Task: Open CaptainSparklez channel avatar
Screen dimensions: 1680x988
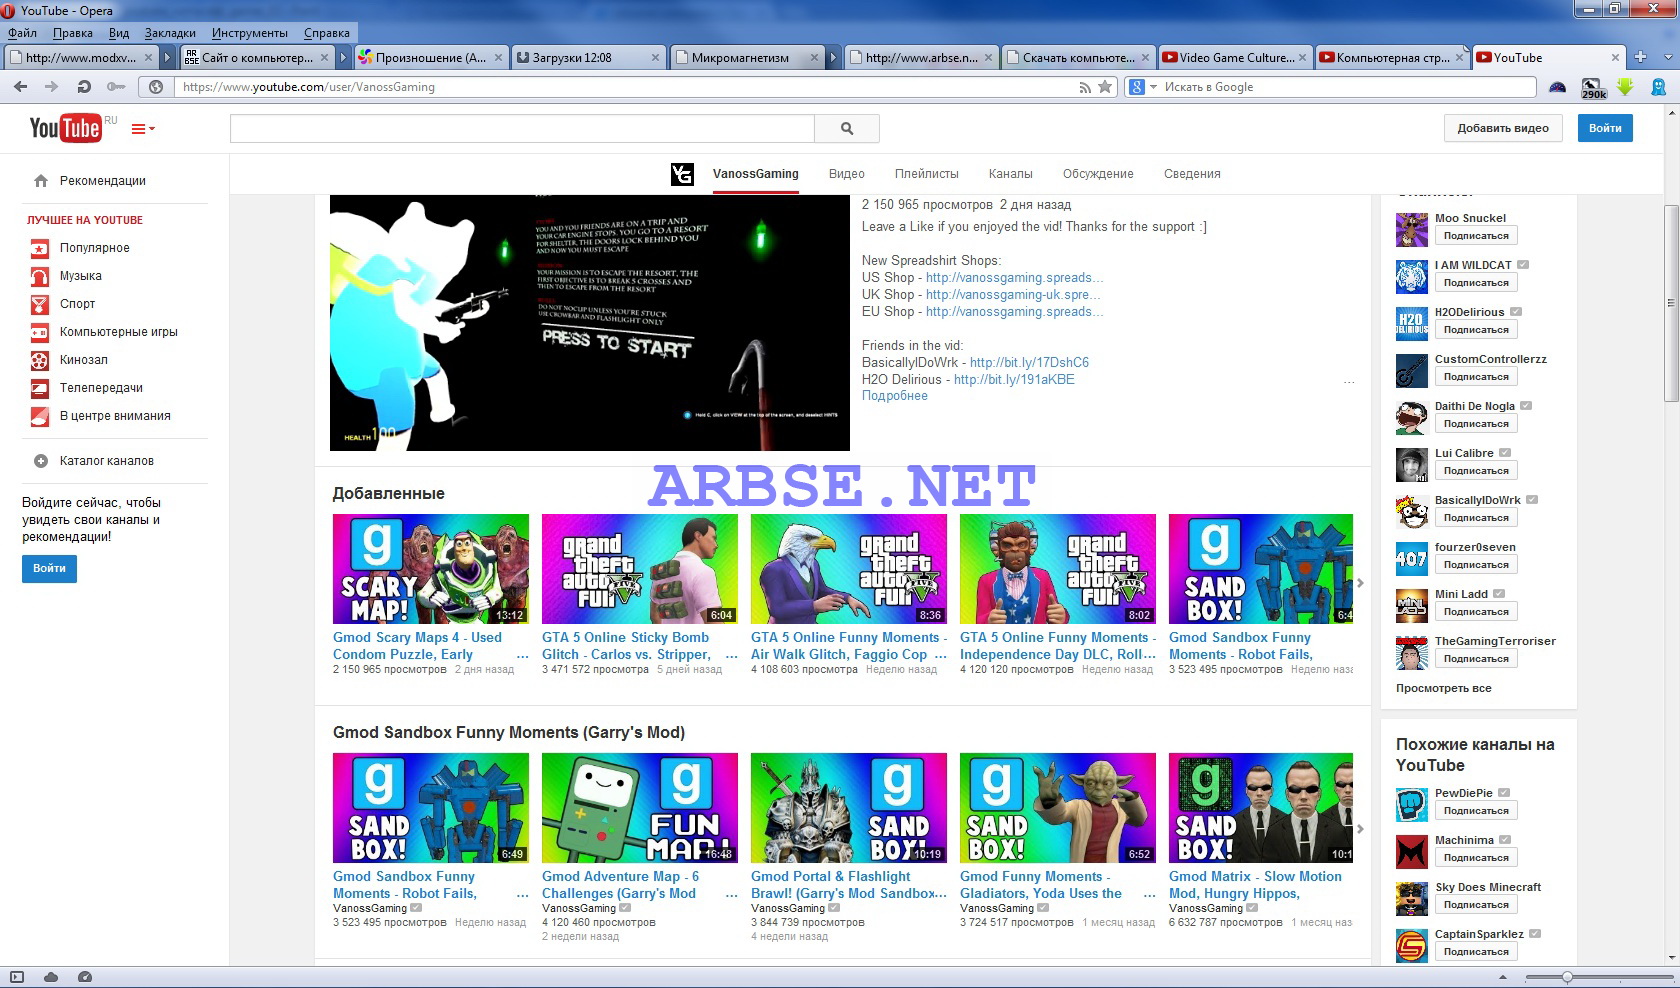Action: 1412,946
